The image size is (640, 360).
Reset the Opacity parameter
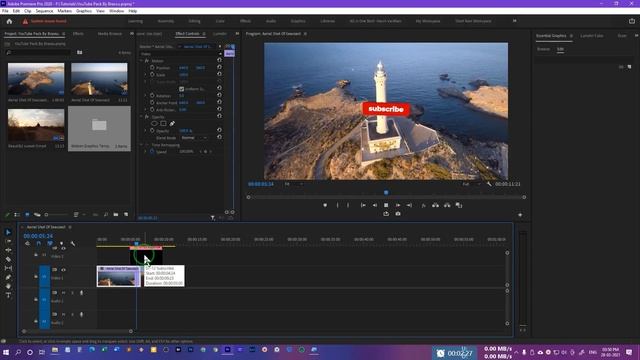[219, 131]
